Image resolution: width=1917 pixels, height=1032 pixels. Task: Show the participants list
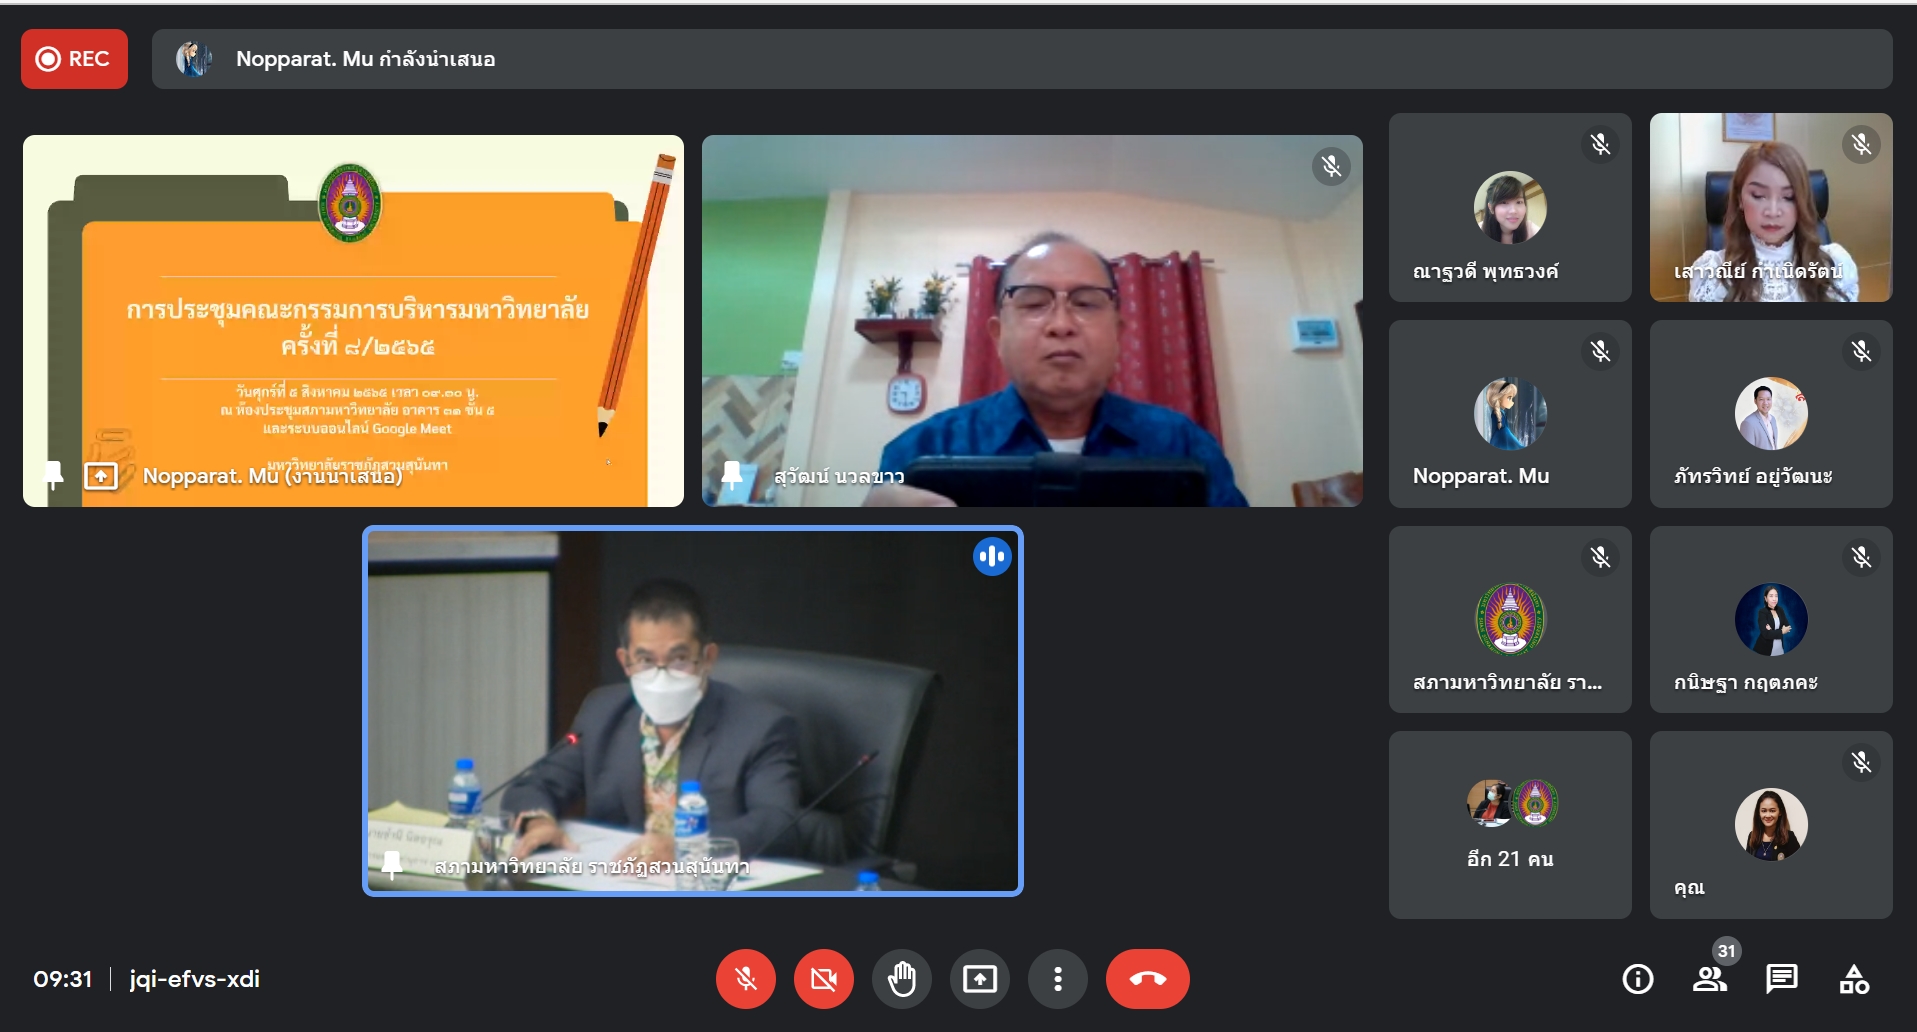(x=1709, y=978)
